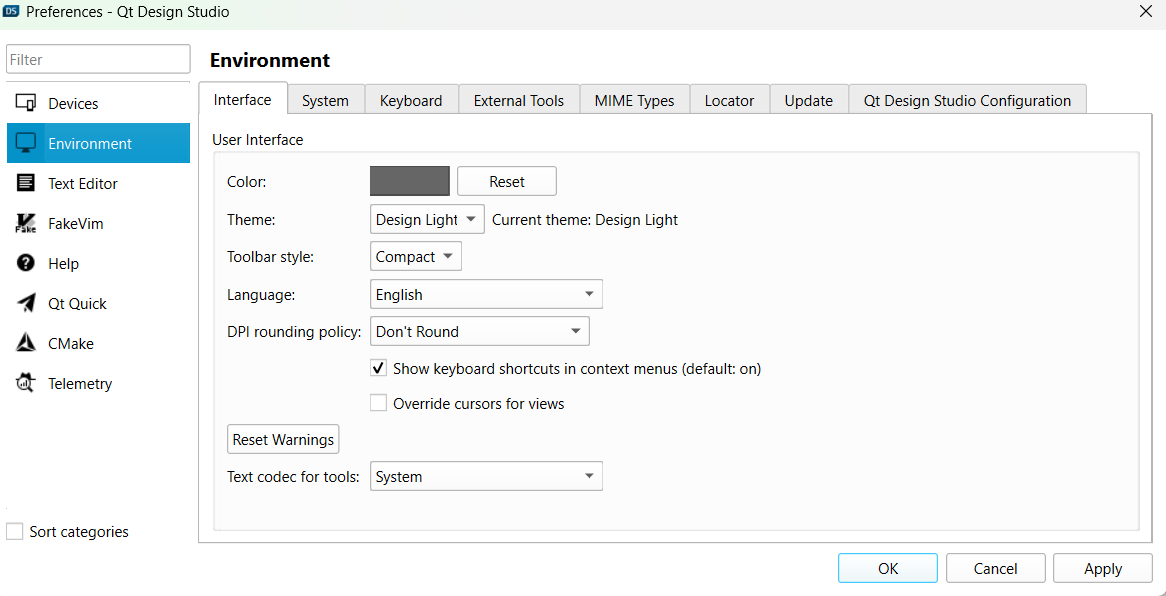Open the FakeVim category icon
1166x596 pixels.
point(26,223)
